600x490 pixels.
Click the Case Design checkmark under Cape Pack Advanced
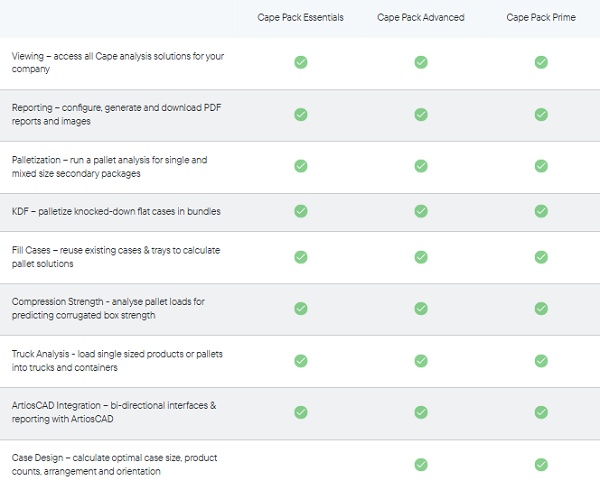click(421, 464)
